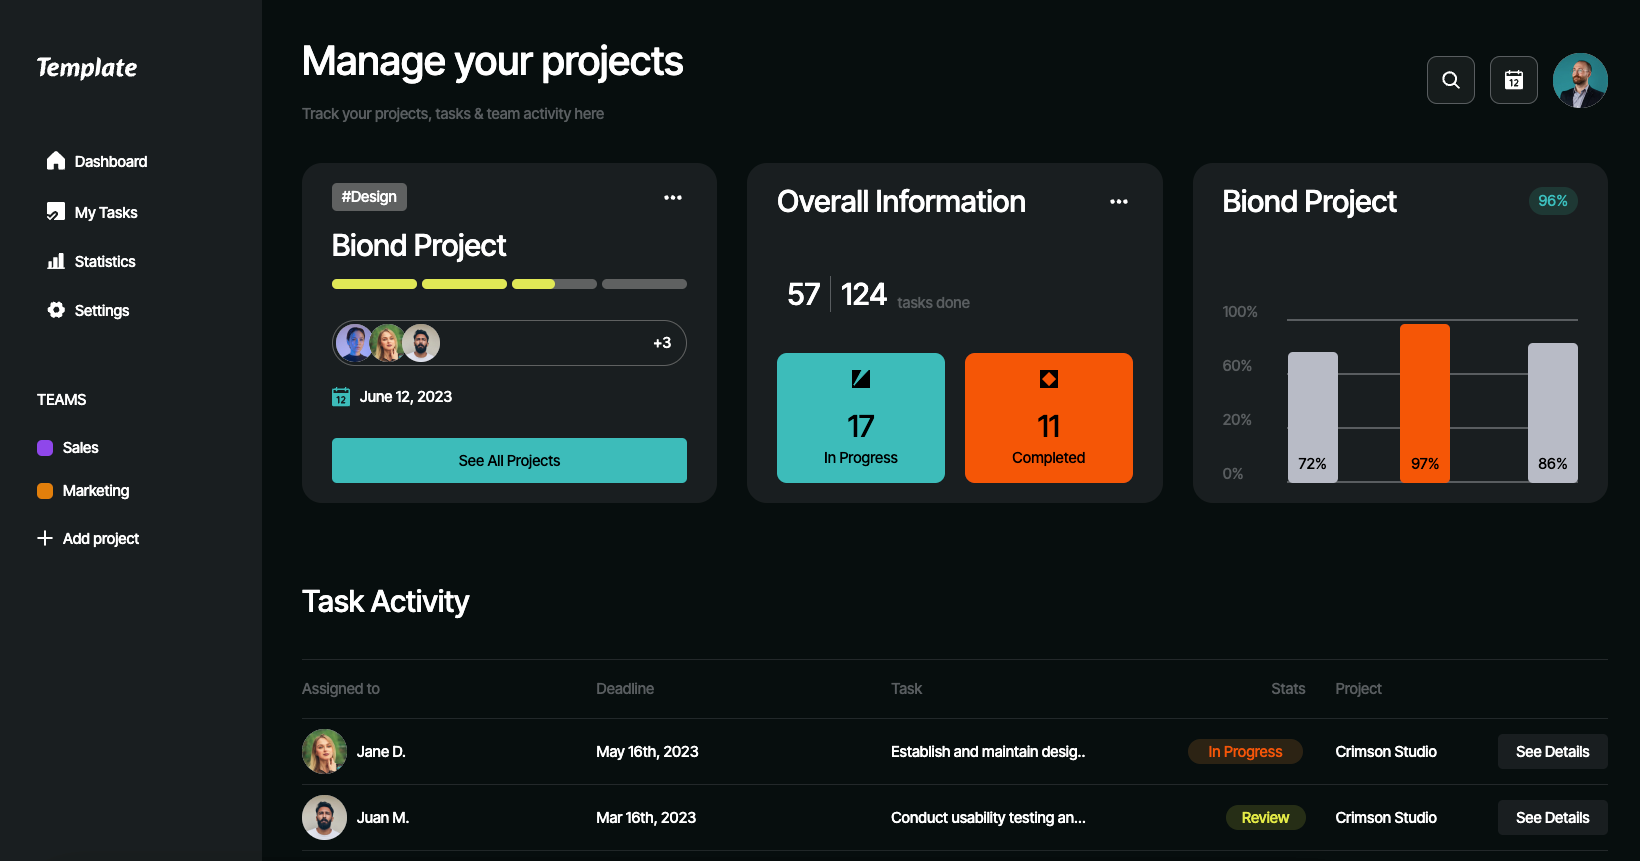This screenshot has height=861, width=1640.
Task: Click the See All Projects button
Action: coord(509,460)
